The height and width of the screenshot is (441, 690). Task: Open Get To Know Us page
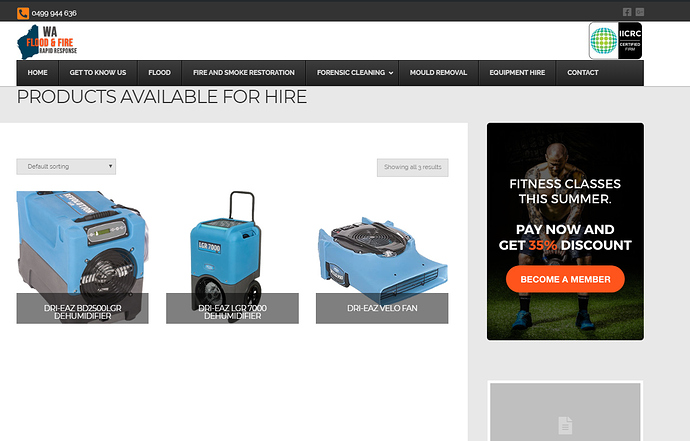pyautogui.click(x=98, y=73)
